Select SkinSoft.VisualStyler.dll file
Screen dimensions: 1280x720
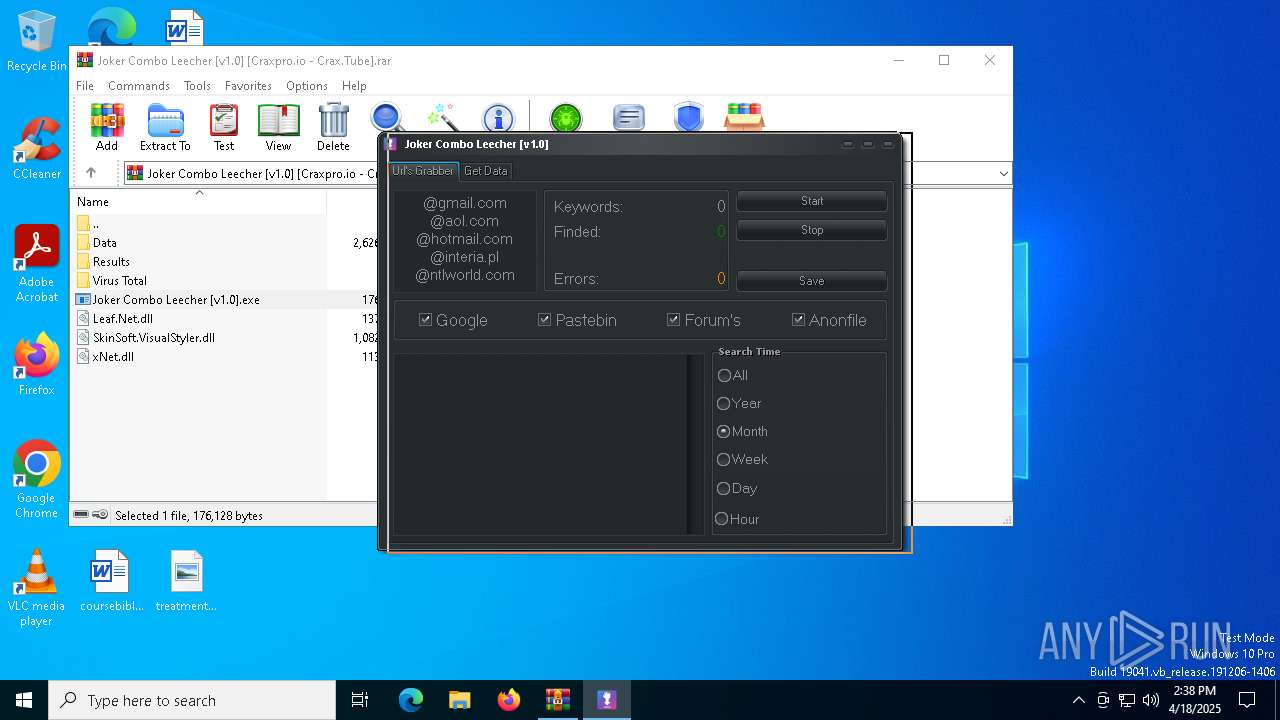coord(153,338)
